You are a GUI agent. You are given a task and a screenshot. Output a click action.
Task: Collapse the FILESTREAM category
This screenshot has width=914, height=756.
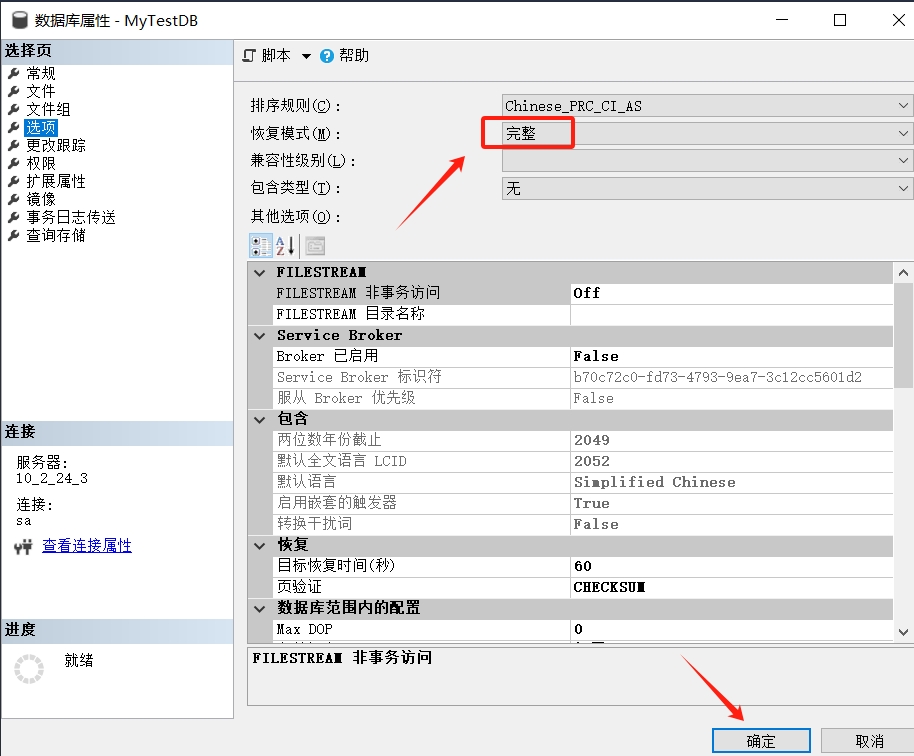259,272
